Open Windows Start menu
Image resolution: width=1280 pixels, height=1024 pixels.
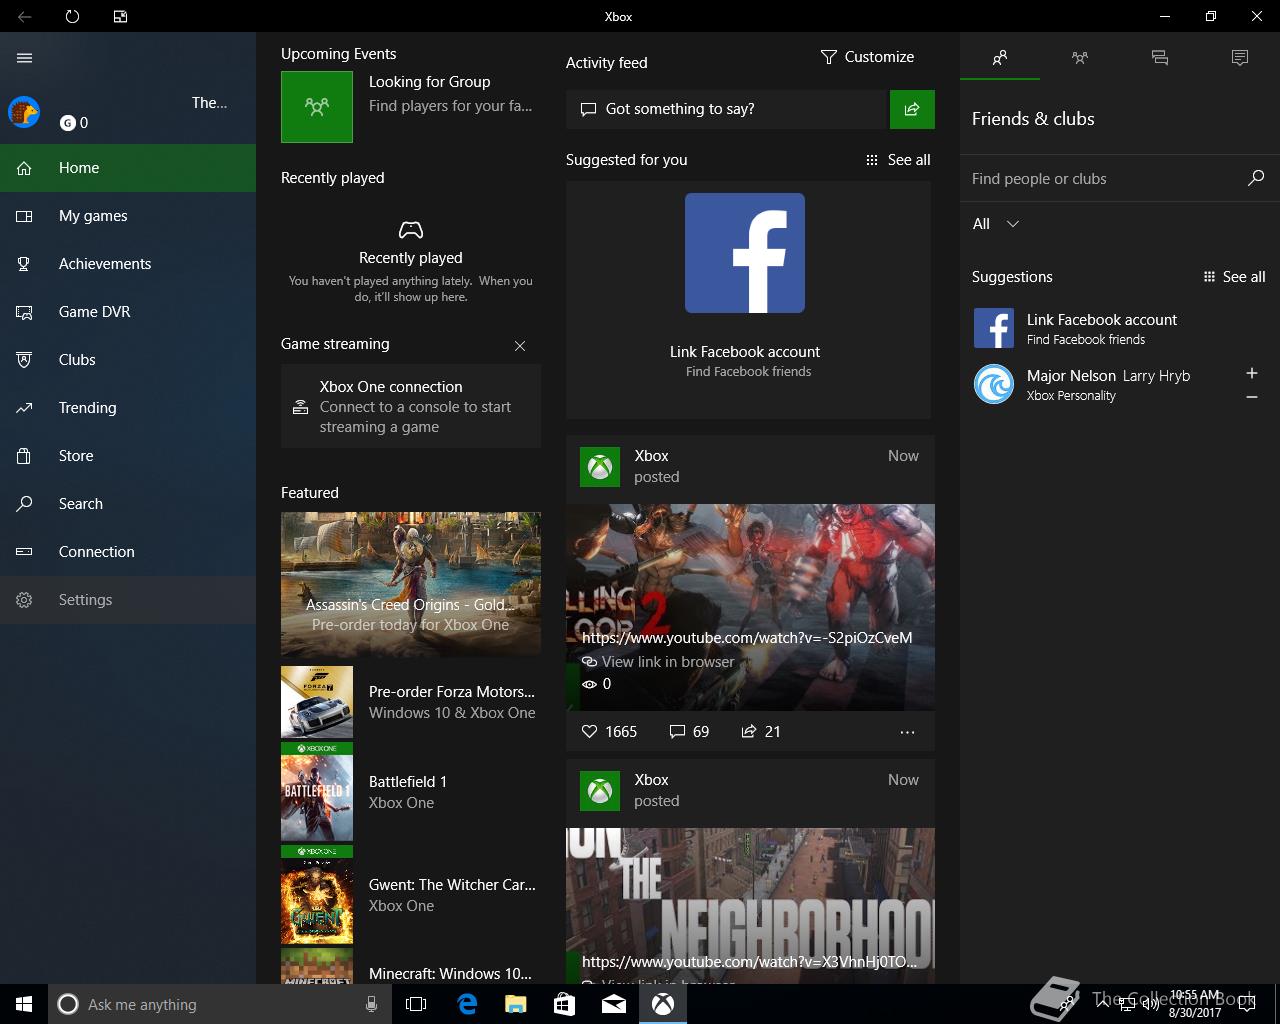[24, 1004]
